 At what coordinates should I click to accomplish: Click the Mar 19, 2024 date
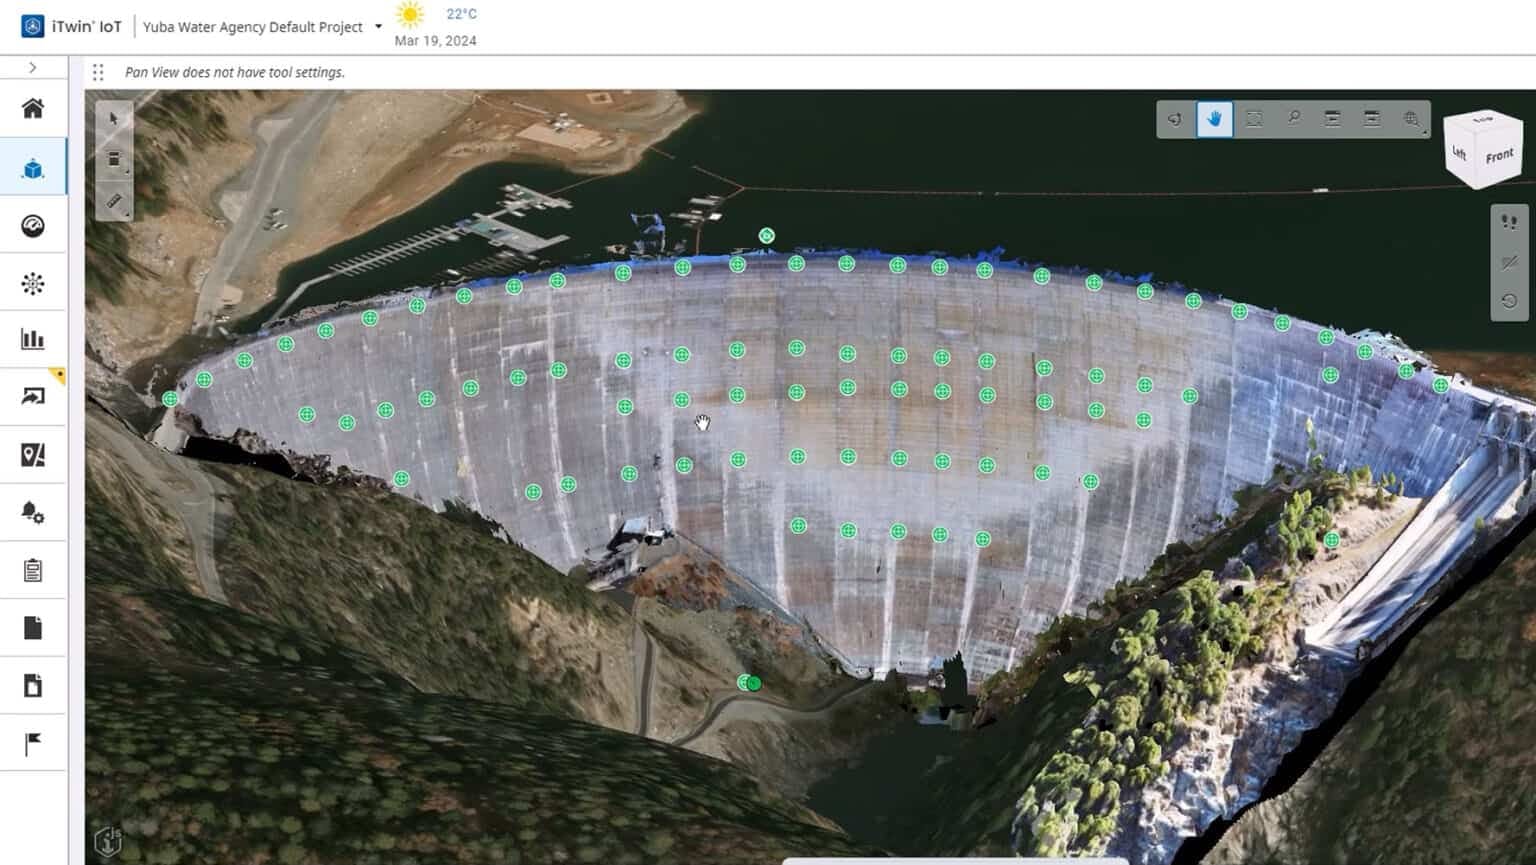point(435,41)
